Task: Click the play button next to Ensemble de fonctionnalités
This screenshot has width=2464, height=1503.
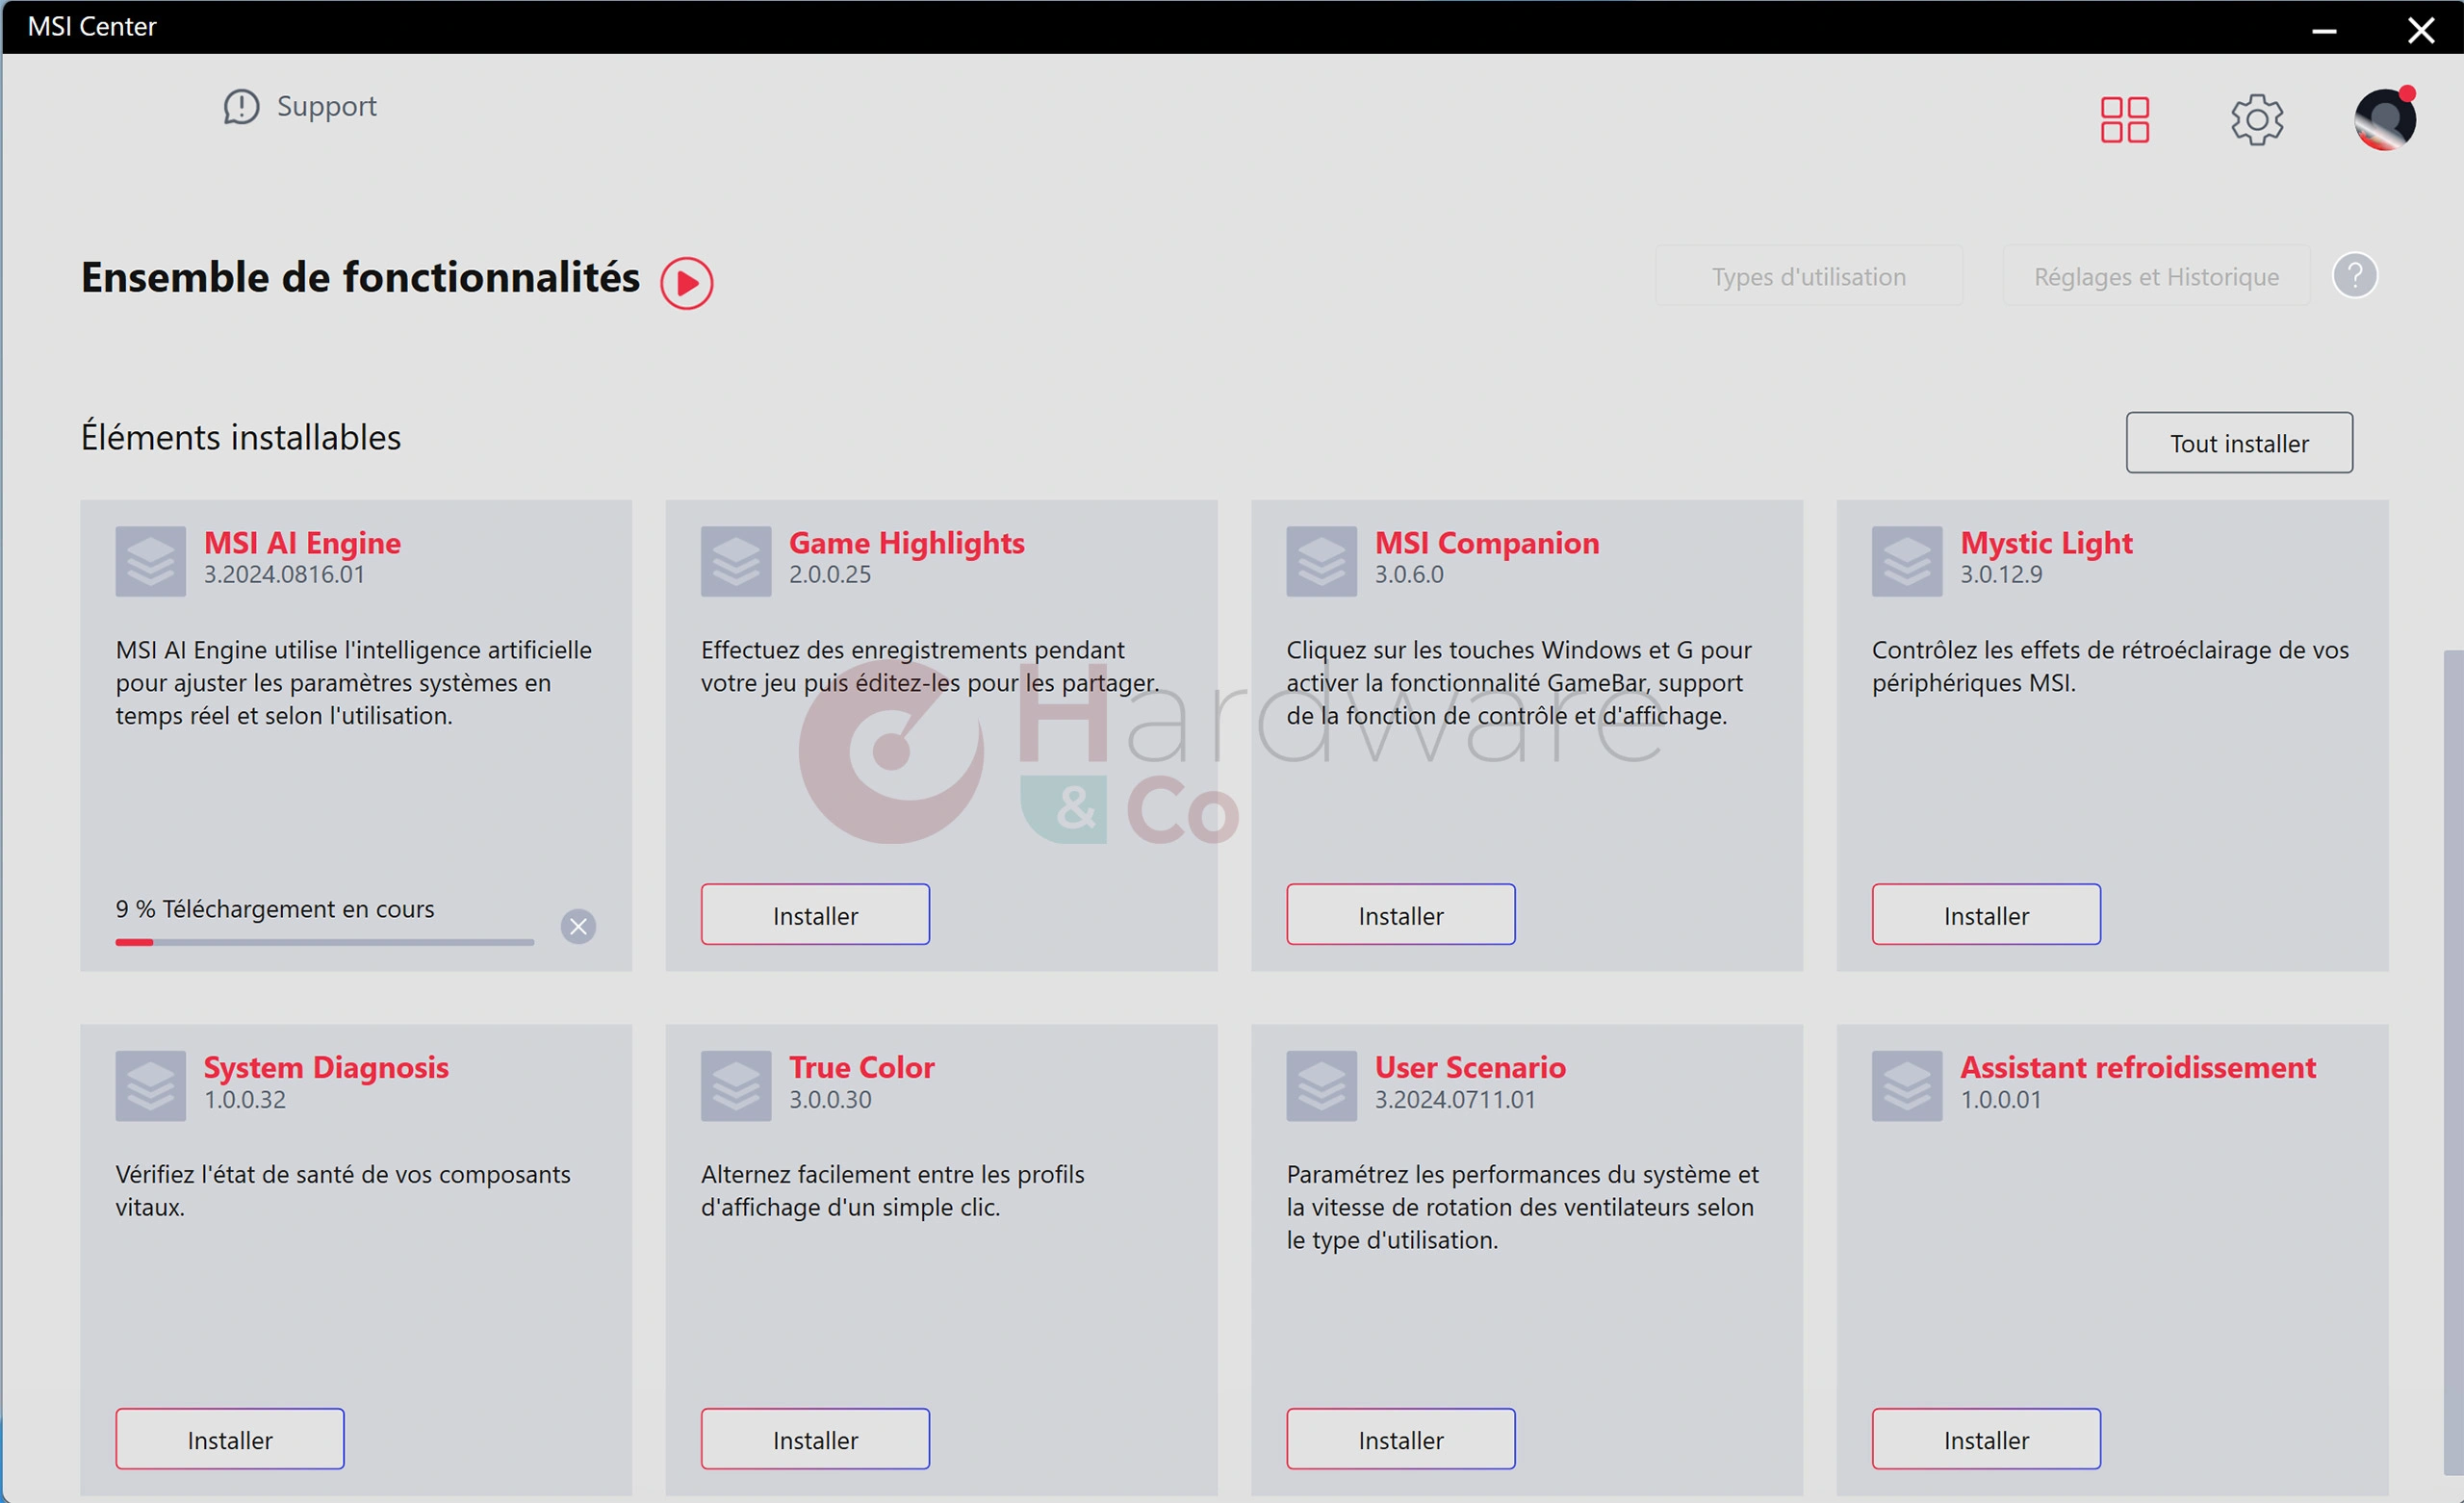Action: (x=686, y=280)
